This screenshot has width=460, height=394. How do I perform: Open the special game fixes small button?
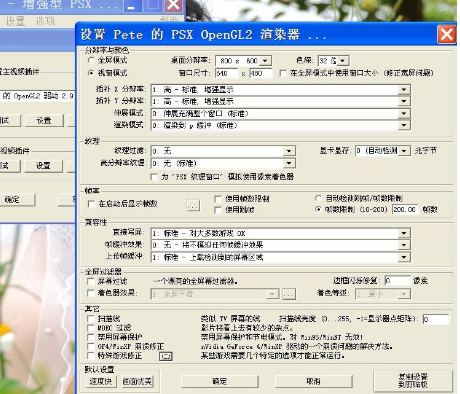tap(166, 356)
